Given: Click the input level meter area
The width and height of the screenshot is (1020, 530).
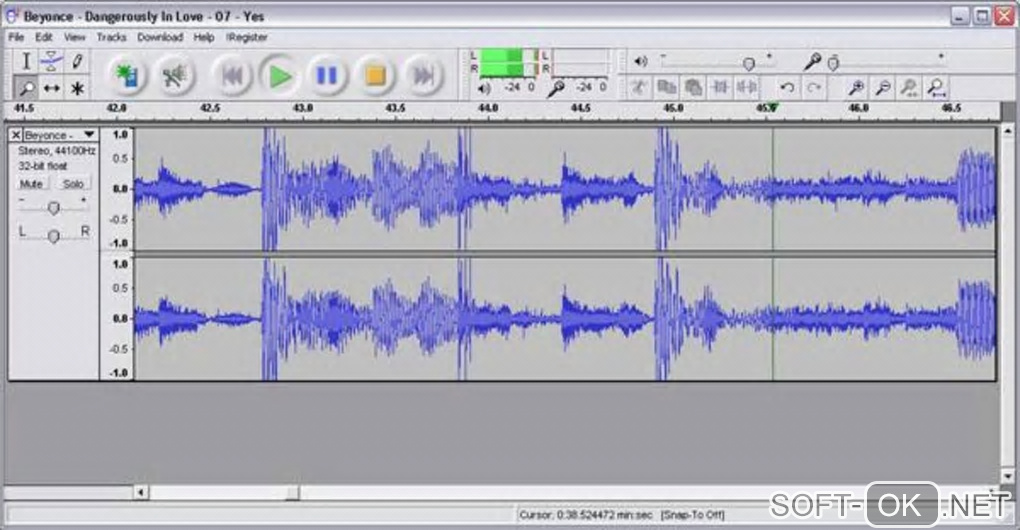Looking at the screenshot, I should (x=580, y=62).
